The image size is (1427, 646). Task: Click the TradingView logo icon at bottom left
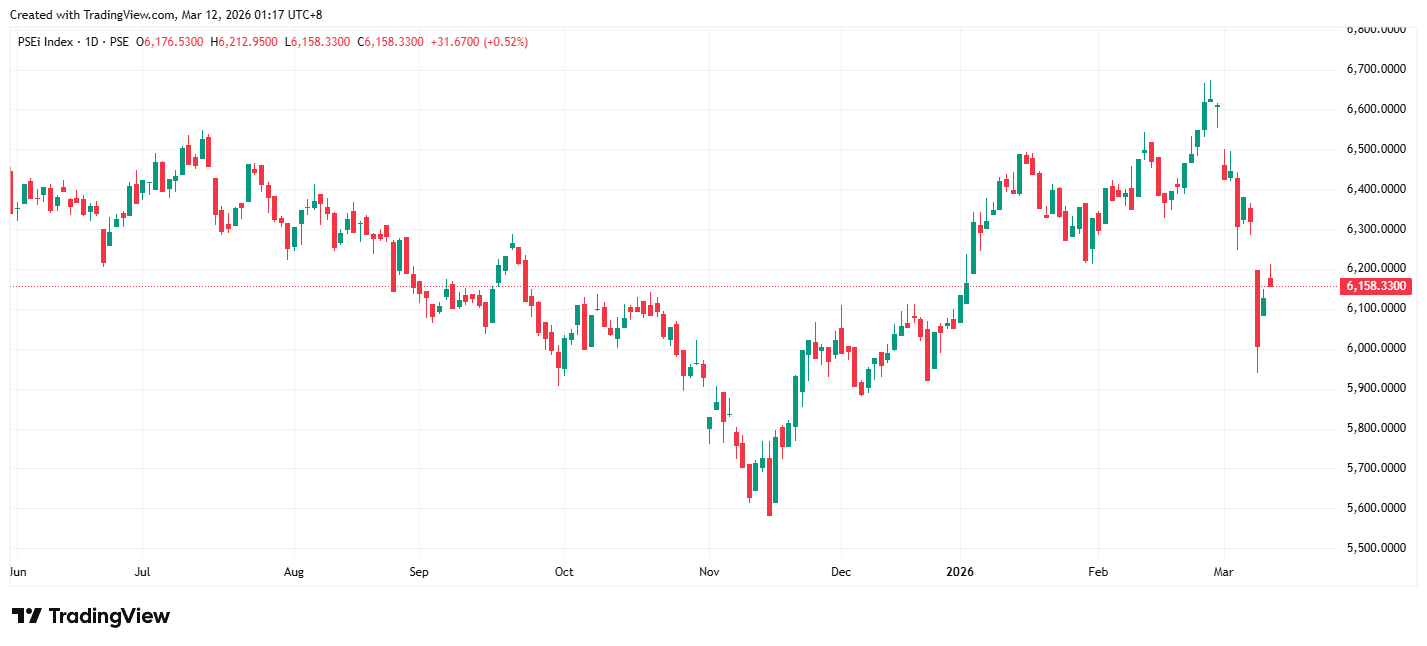(x=26, y=616)
